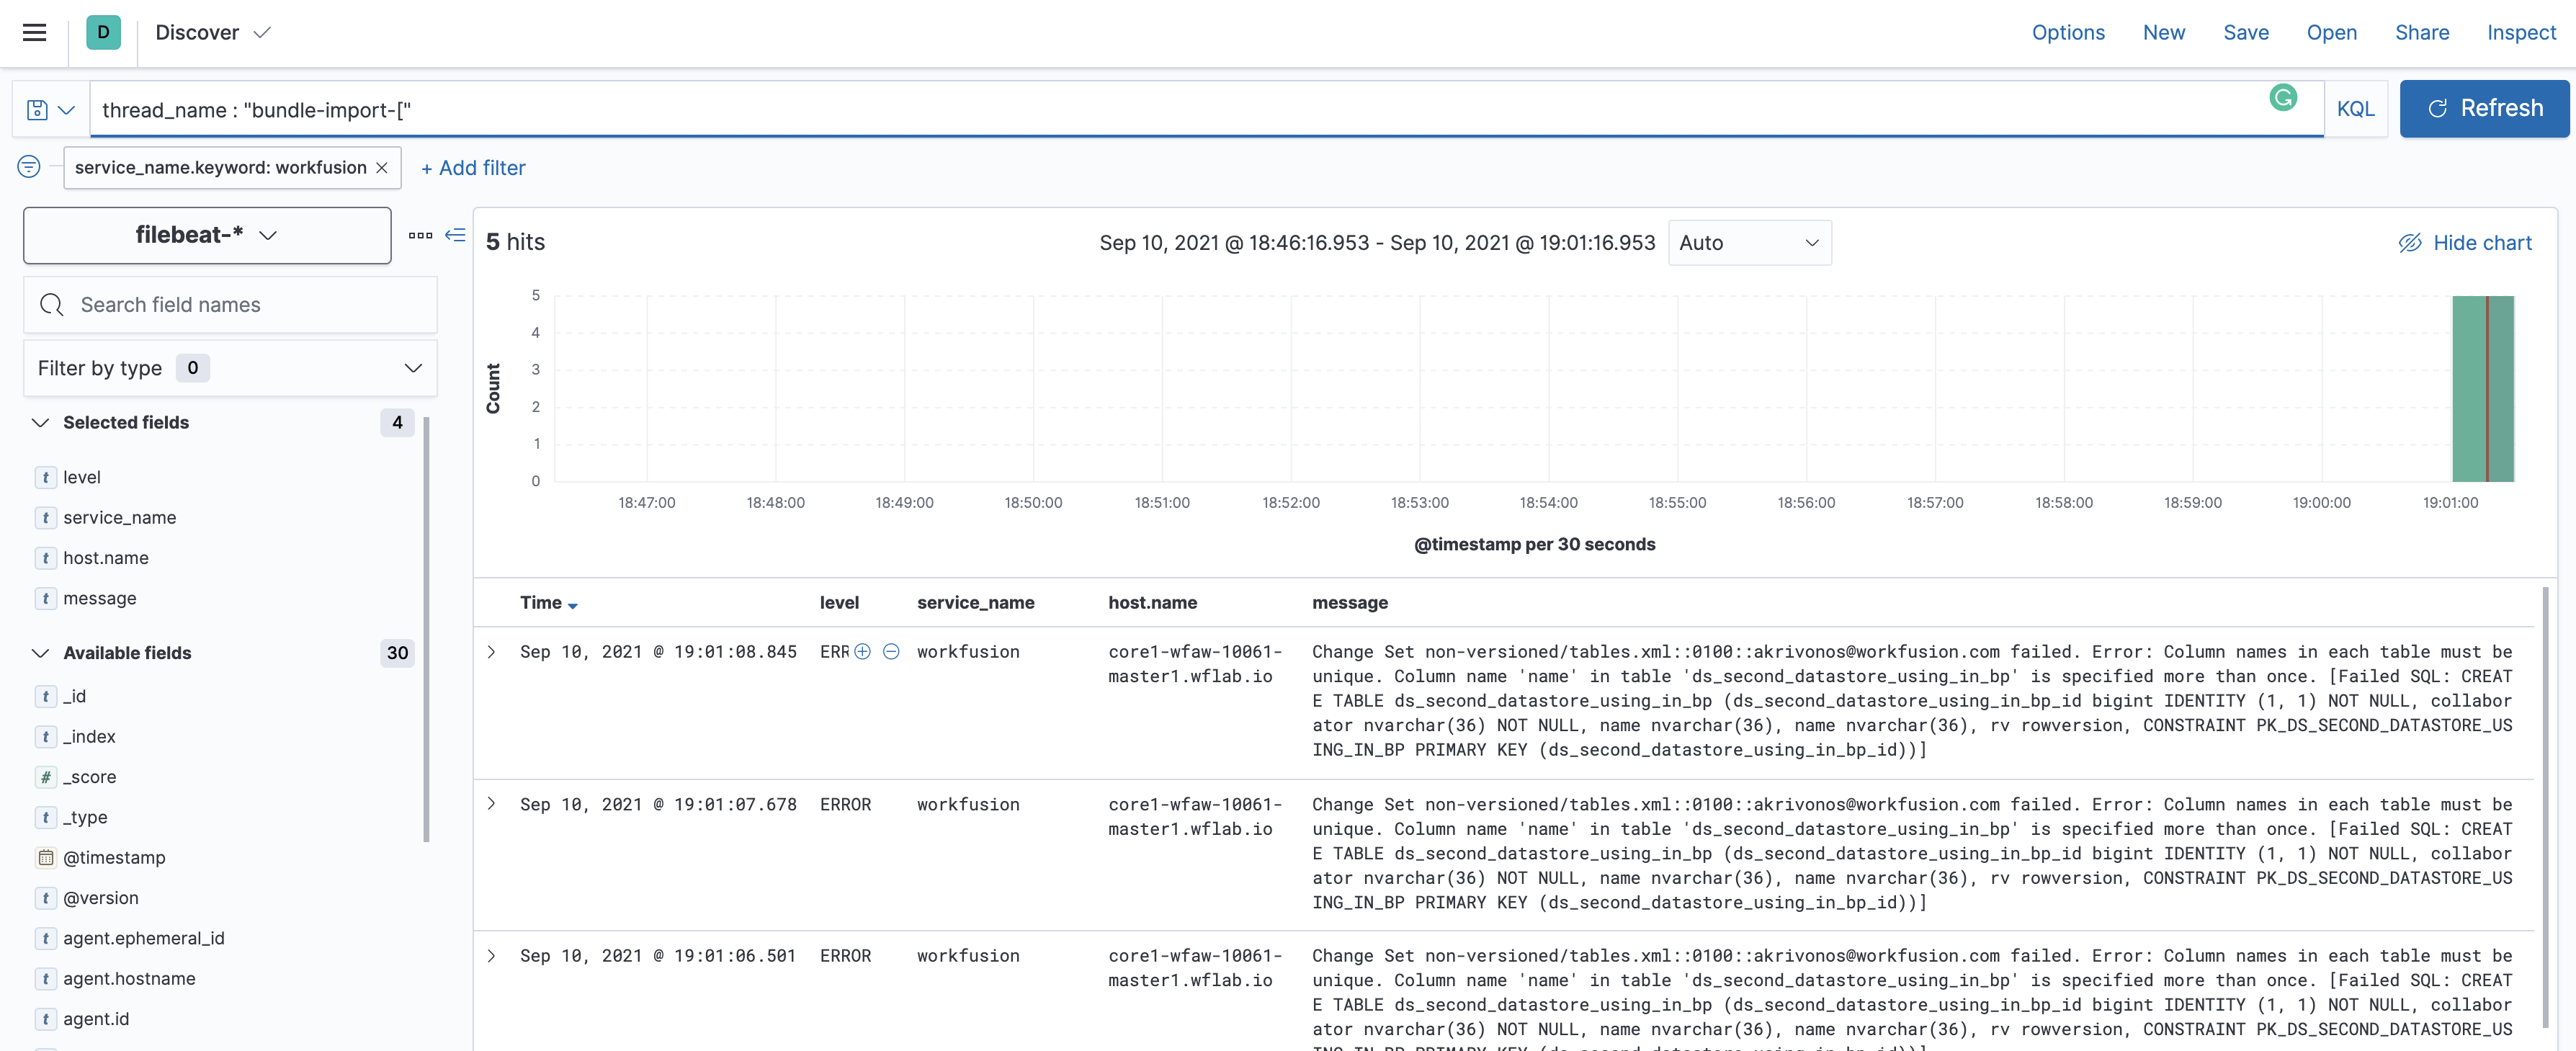Select the _type field
Image resolution: width=2576 pixels, height=1051 pixels.
(x=85, y=818)
